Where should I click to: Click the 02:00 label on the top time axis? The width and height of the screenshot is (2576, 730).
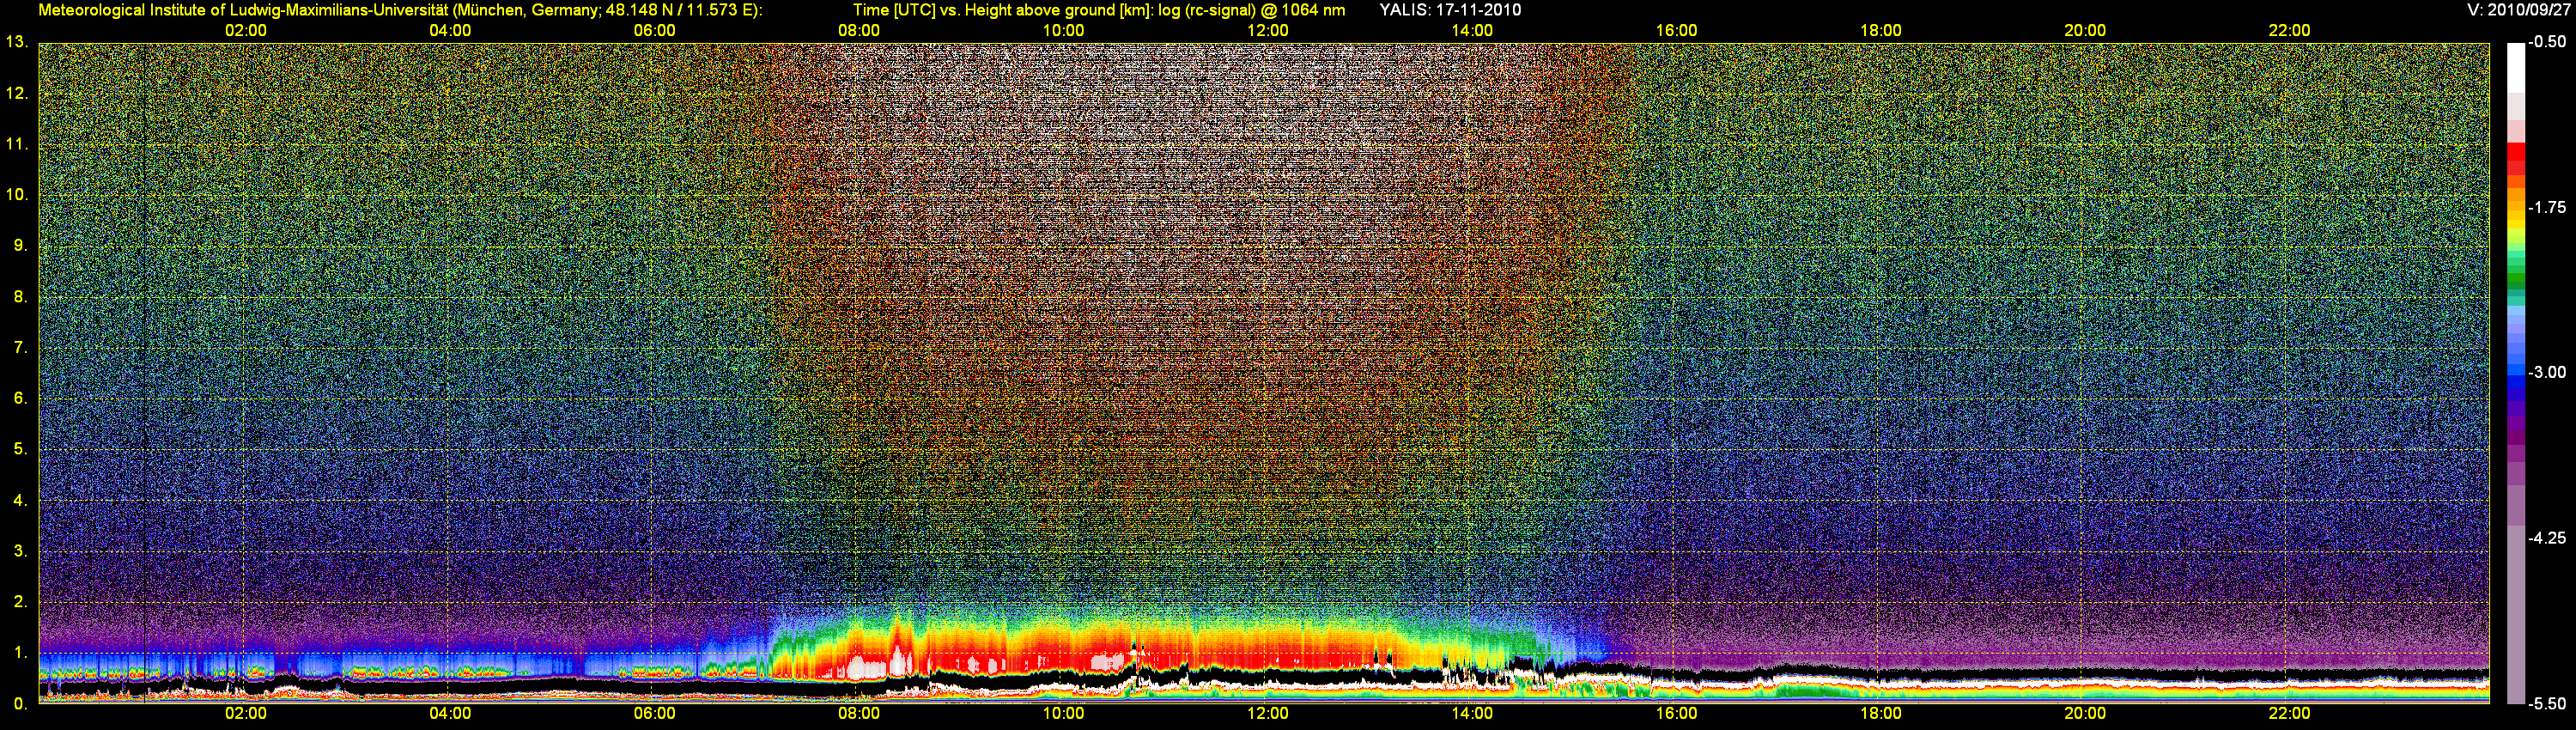[246, 31]
